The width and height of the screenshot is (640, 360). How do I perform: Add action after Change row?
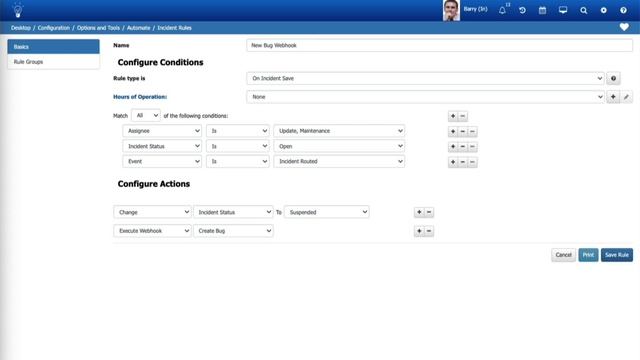tap(419, 212)
